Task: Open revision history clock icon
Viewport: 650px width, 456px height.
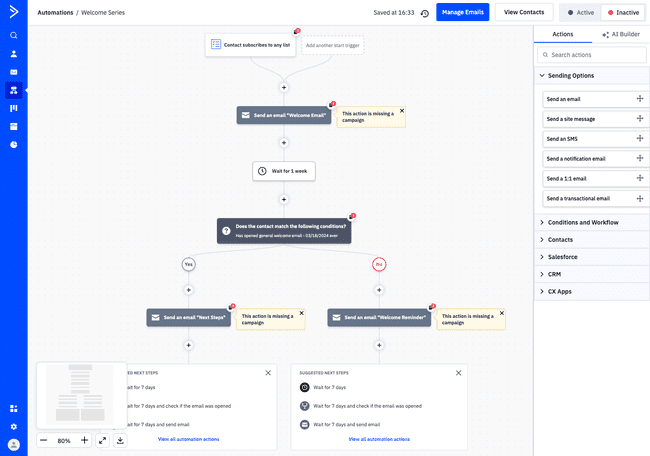Action: click(x=425, y=13)
